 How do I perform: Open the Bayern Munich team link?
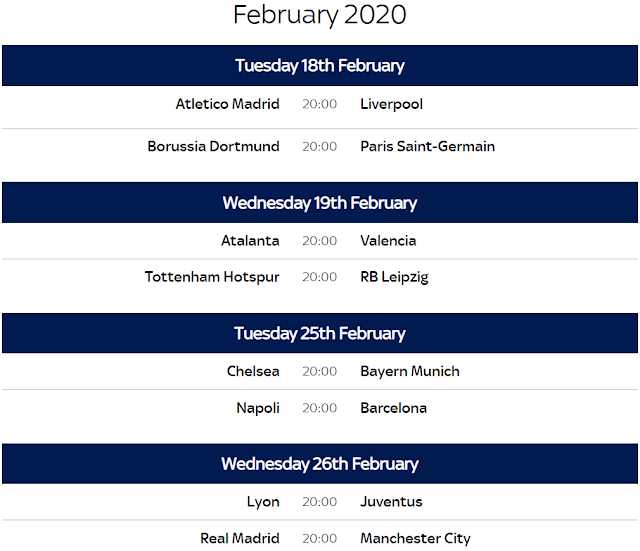coord(410,372)
